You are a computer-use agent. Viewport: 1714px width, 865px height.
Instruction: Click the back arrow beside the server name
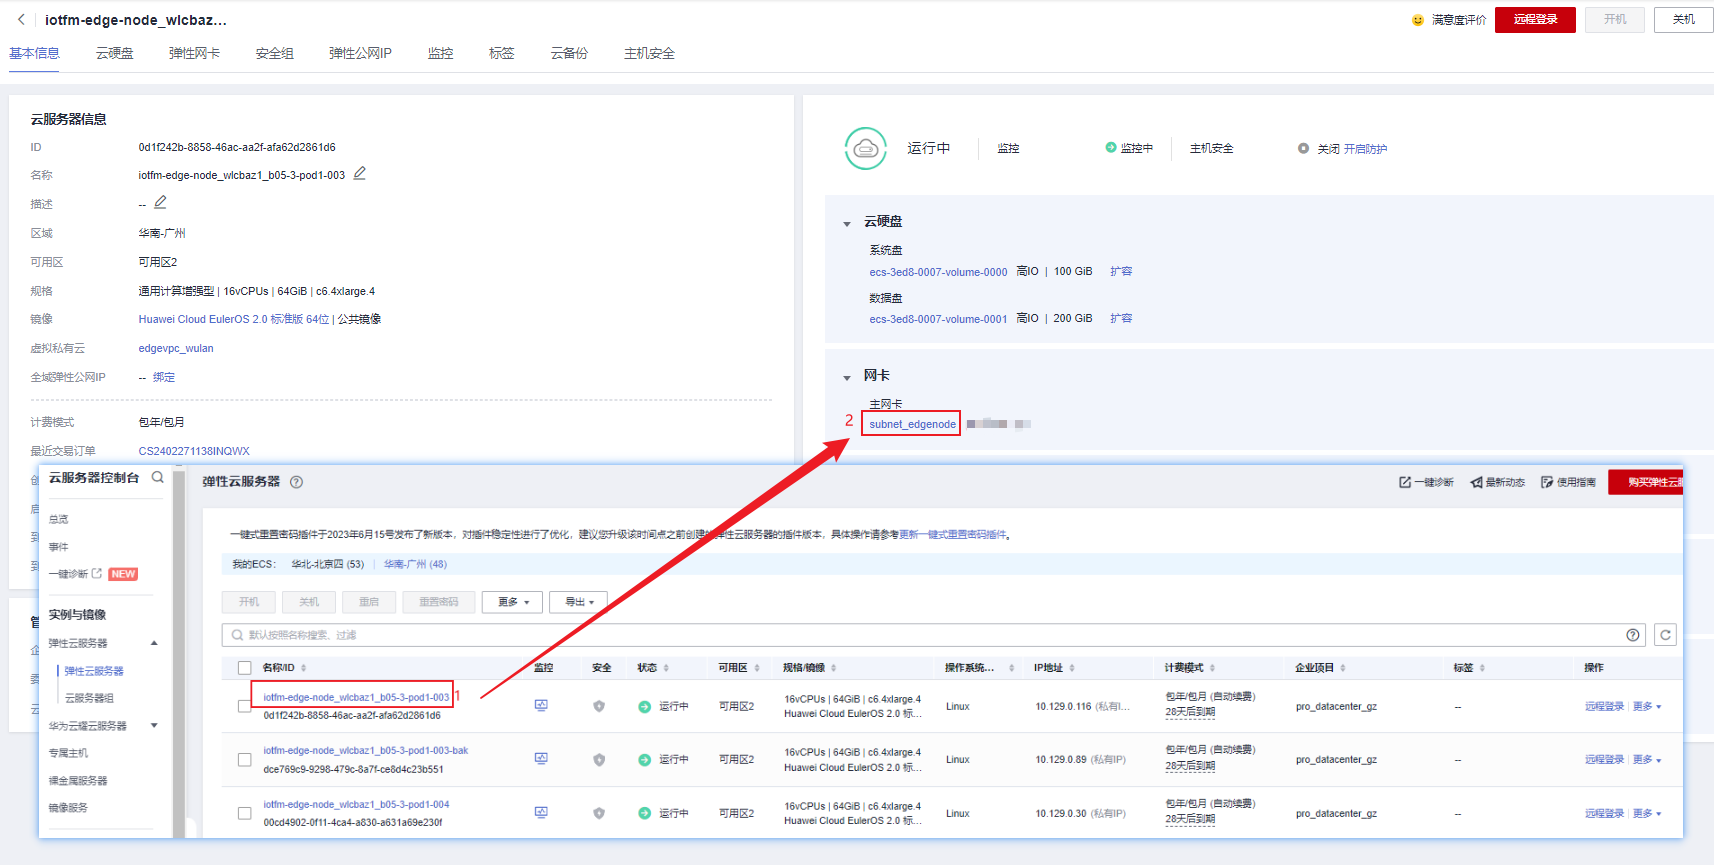[21, 19]
